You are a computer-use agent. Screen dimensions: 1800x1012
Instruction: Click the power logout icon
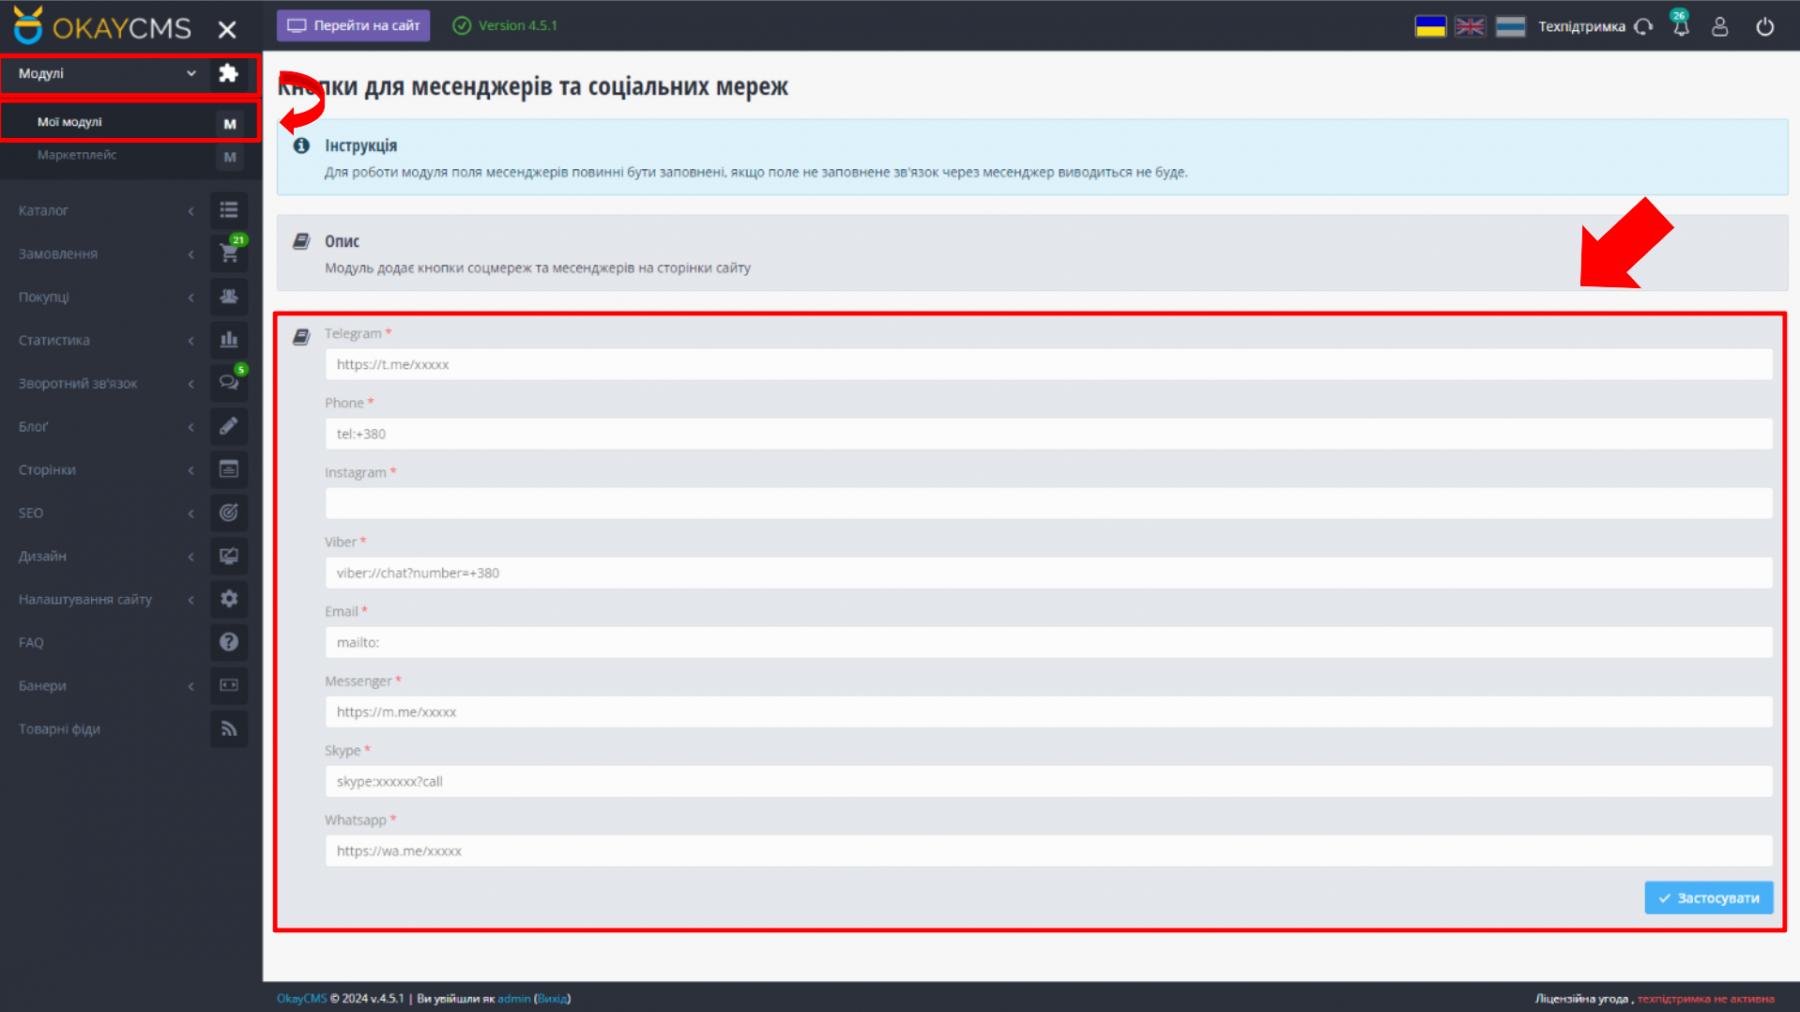click(x=1765, y=27)
